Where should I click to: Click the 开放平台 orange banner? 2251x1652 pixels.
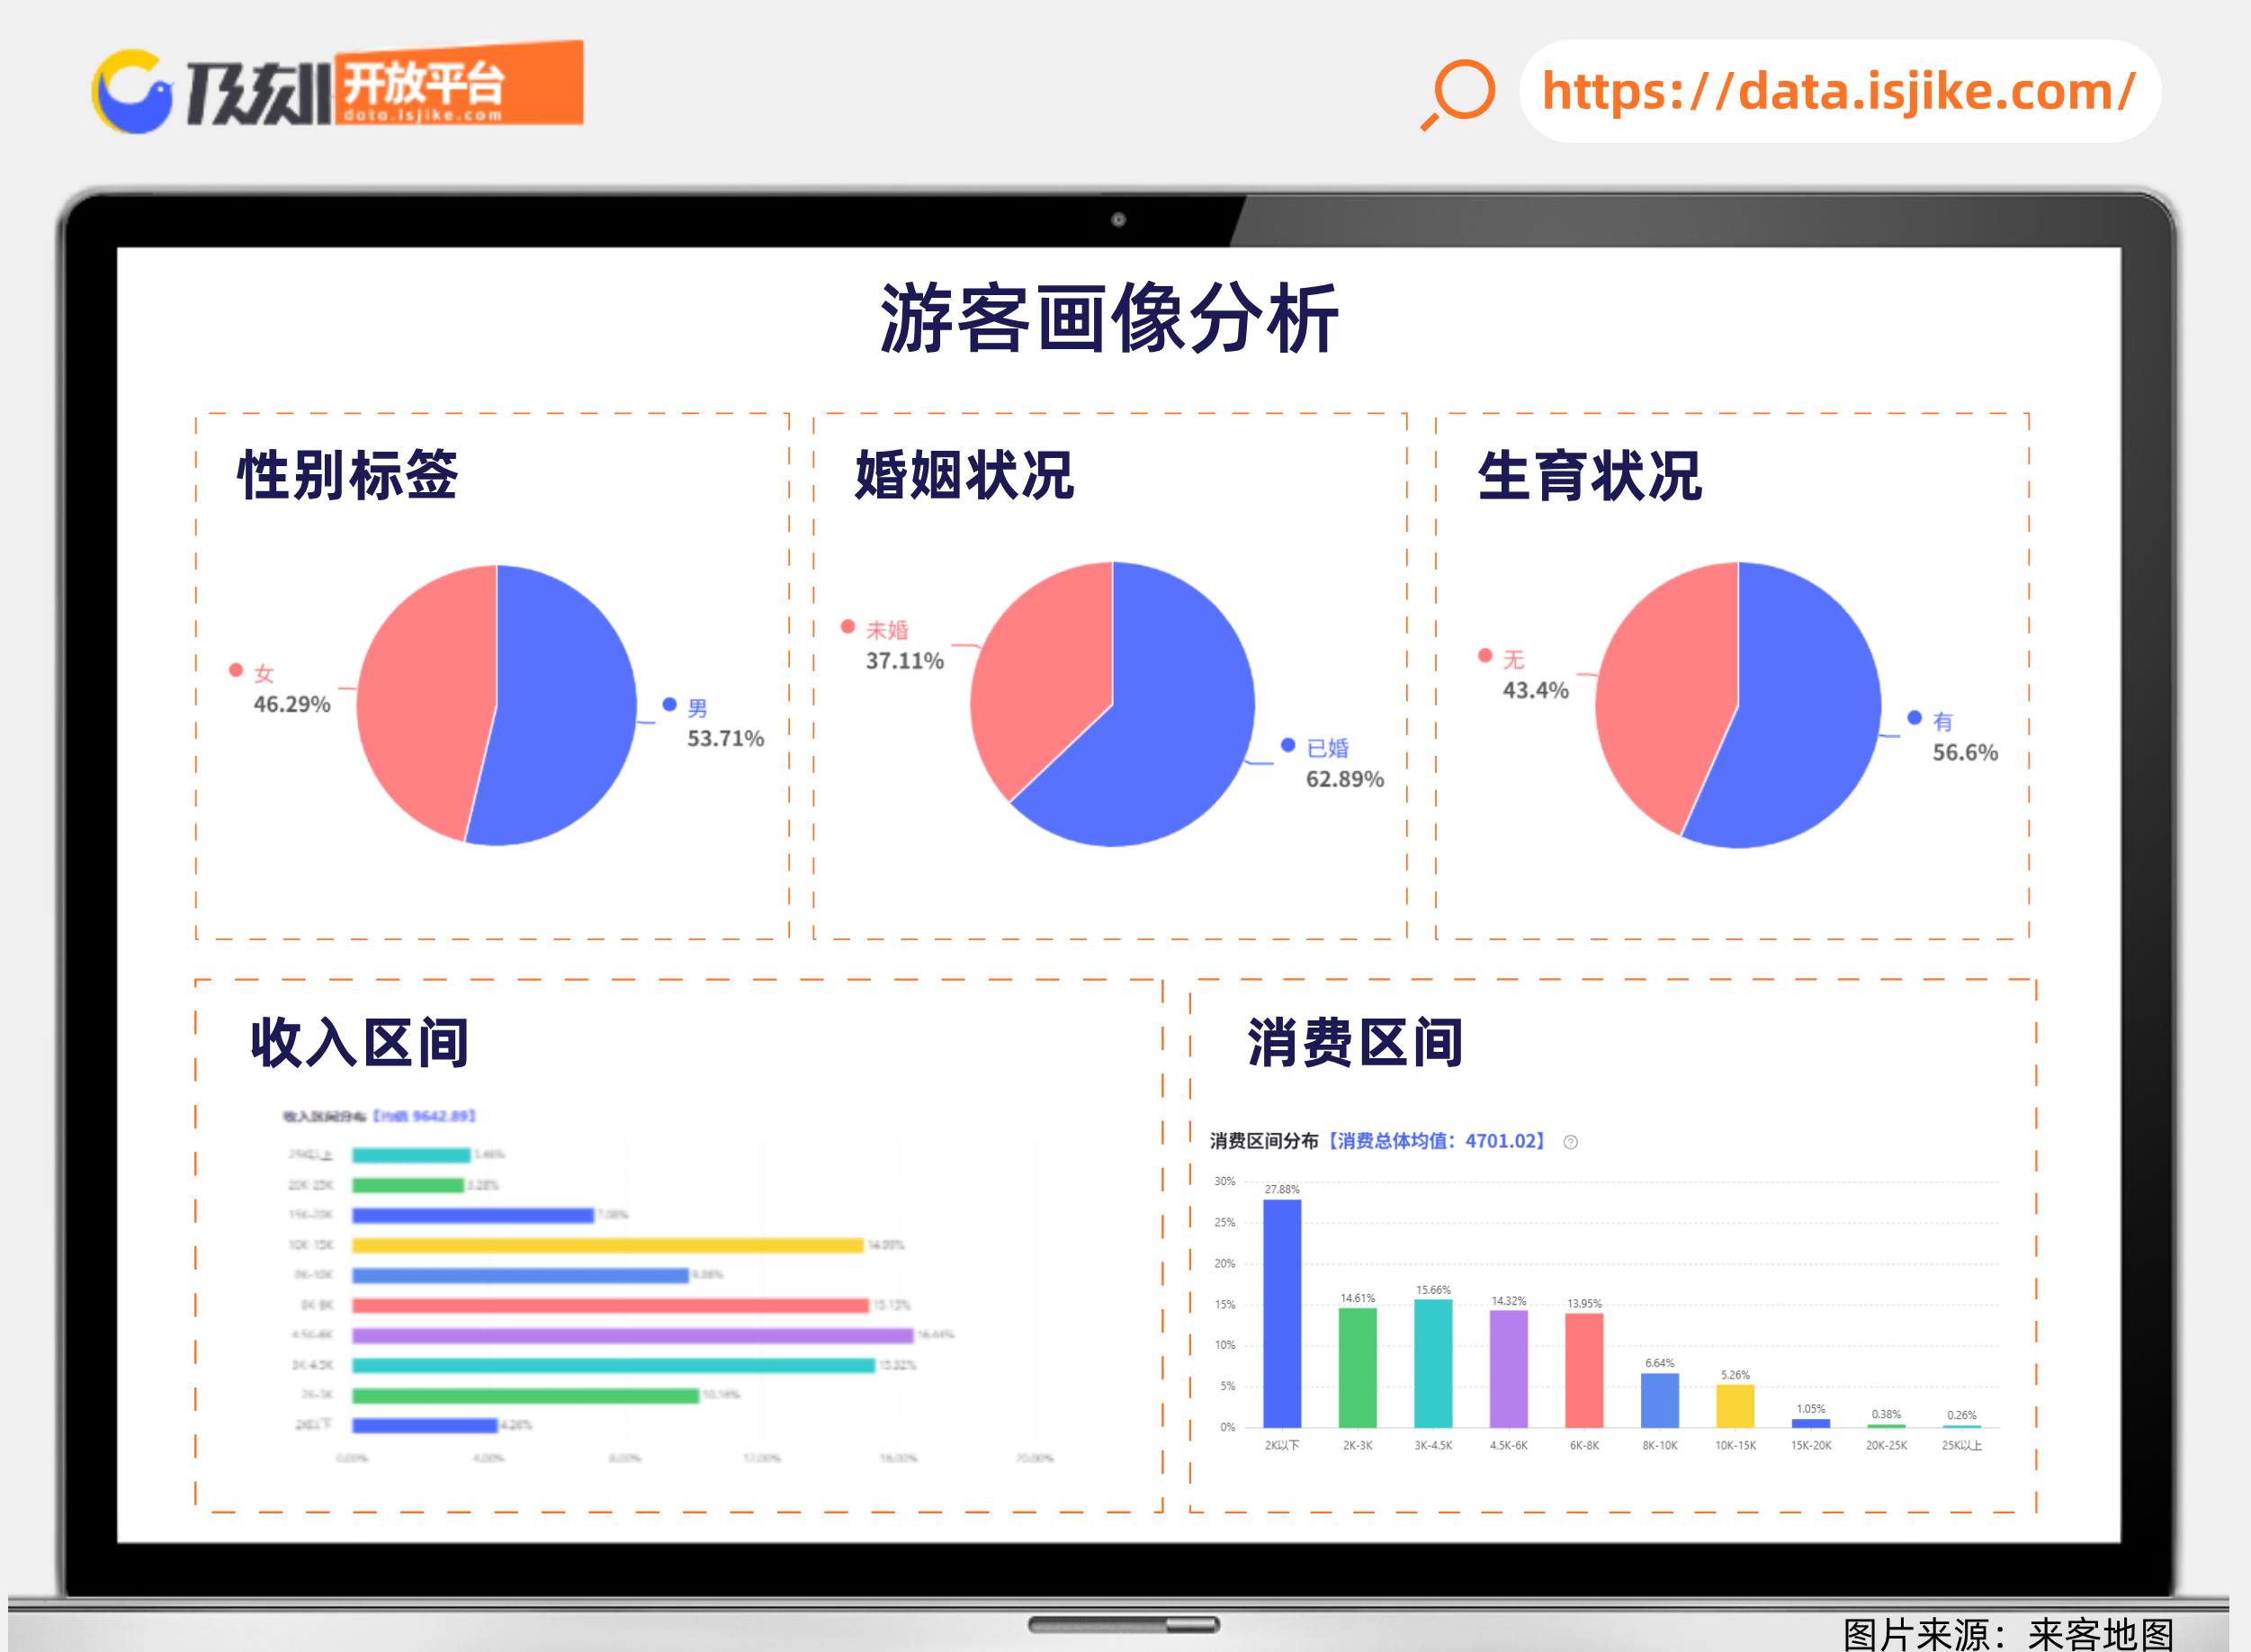pyautogui.click(x=459, y=86)
